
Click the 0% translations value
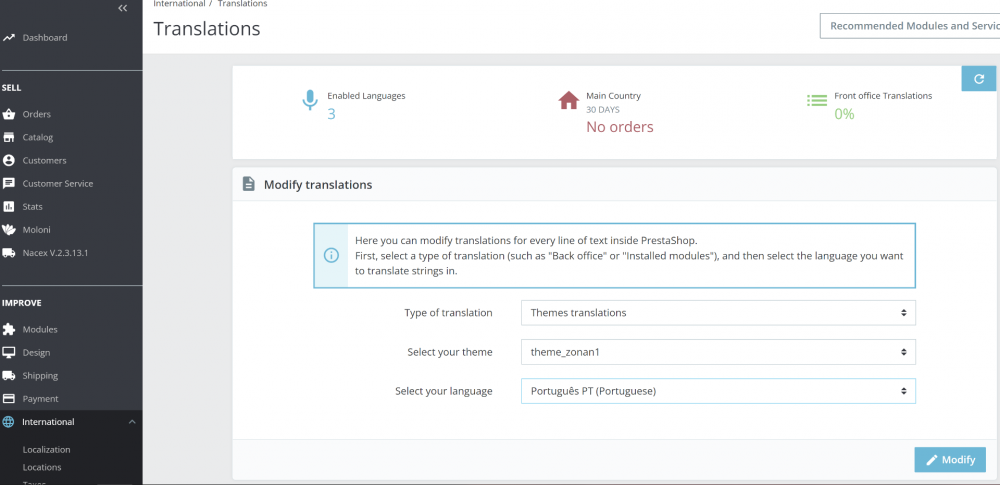point(844,114)
